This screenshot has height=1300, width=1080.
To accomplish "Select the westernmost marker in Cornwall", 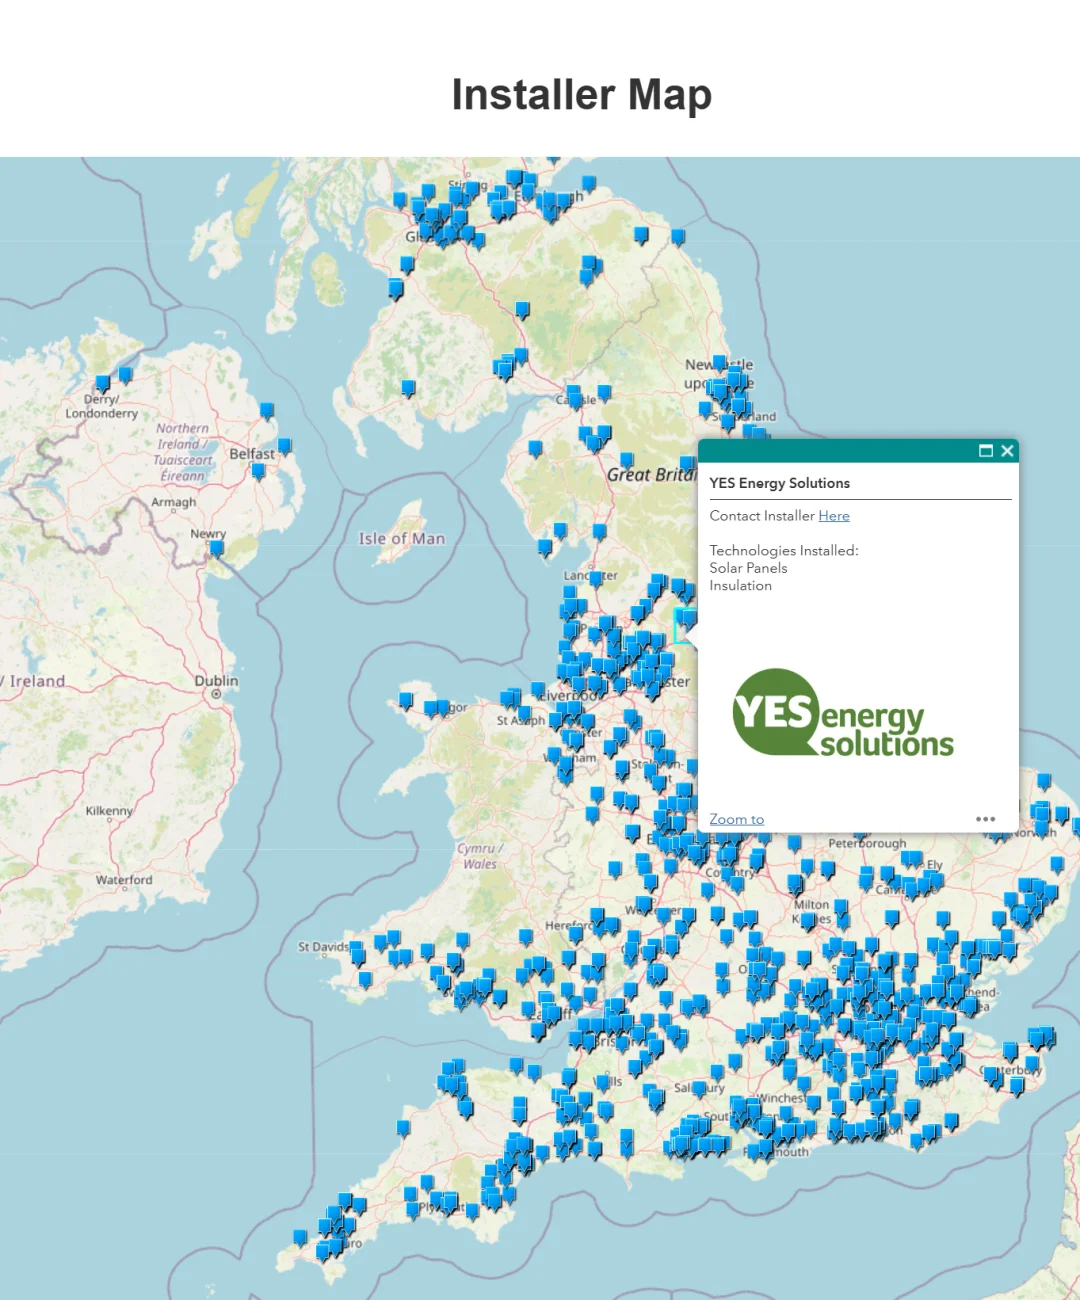I will (300, 1238).
